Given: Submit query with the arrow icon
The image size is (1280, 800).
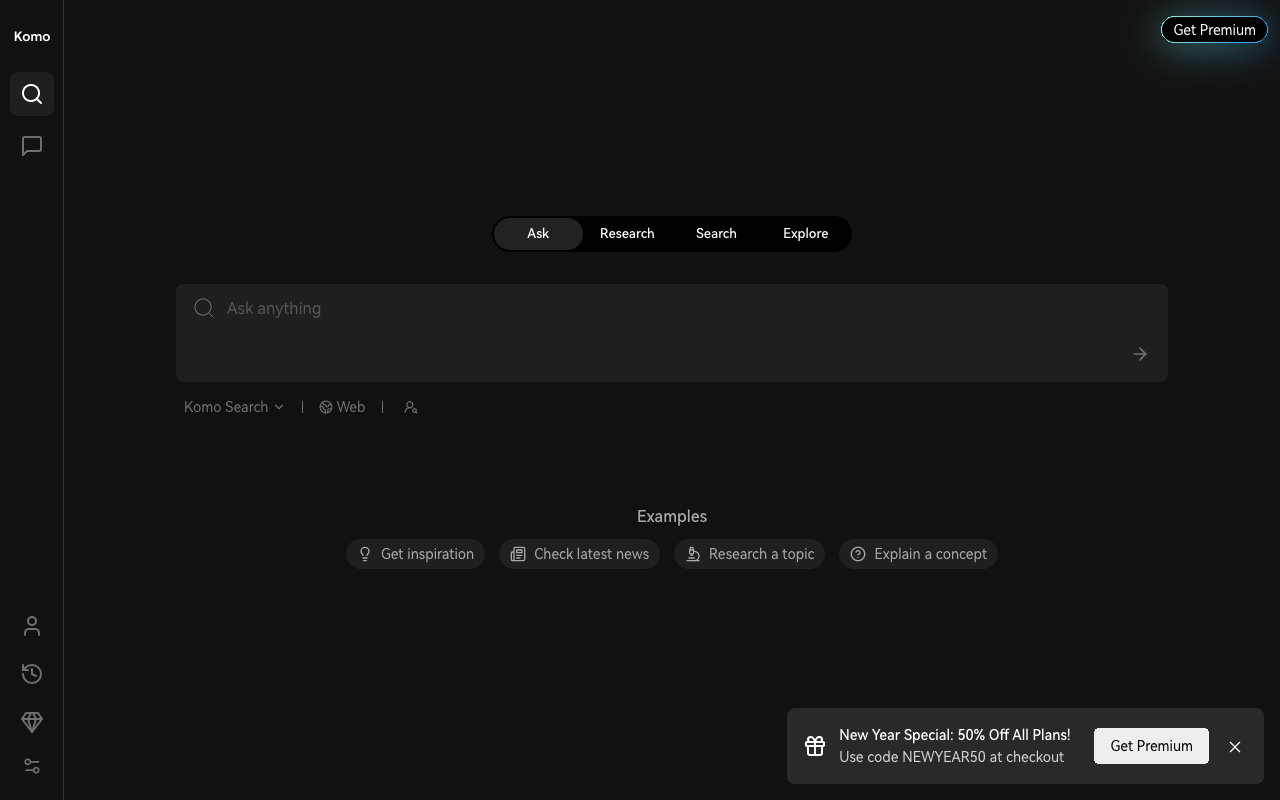Looking at the screenshot, I should [x=1140, y=354].
